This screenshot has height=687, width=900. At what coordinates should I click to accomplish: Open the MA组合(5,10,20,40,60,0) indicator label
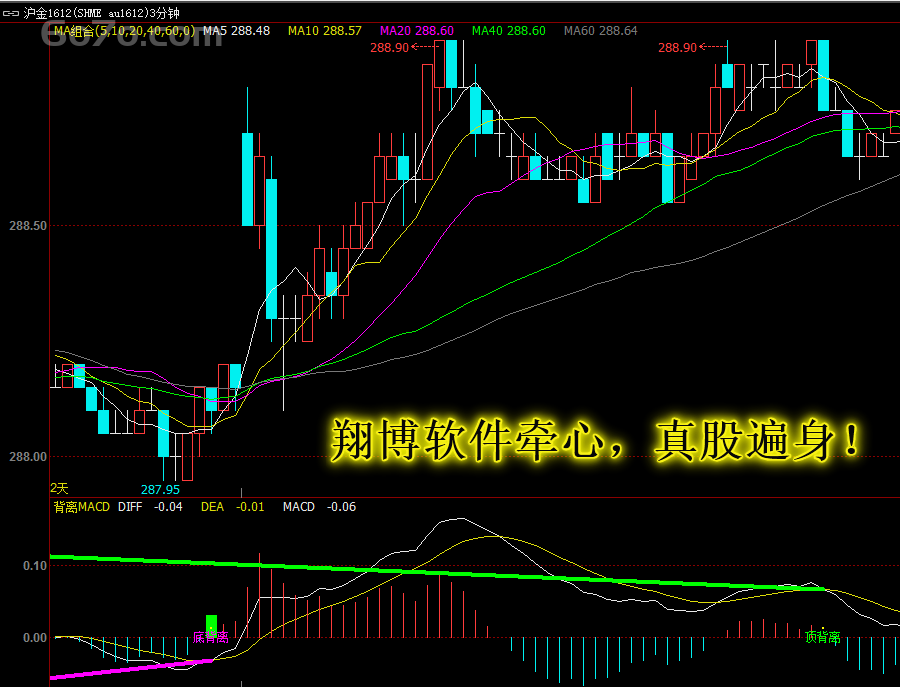tap(124, 31)
